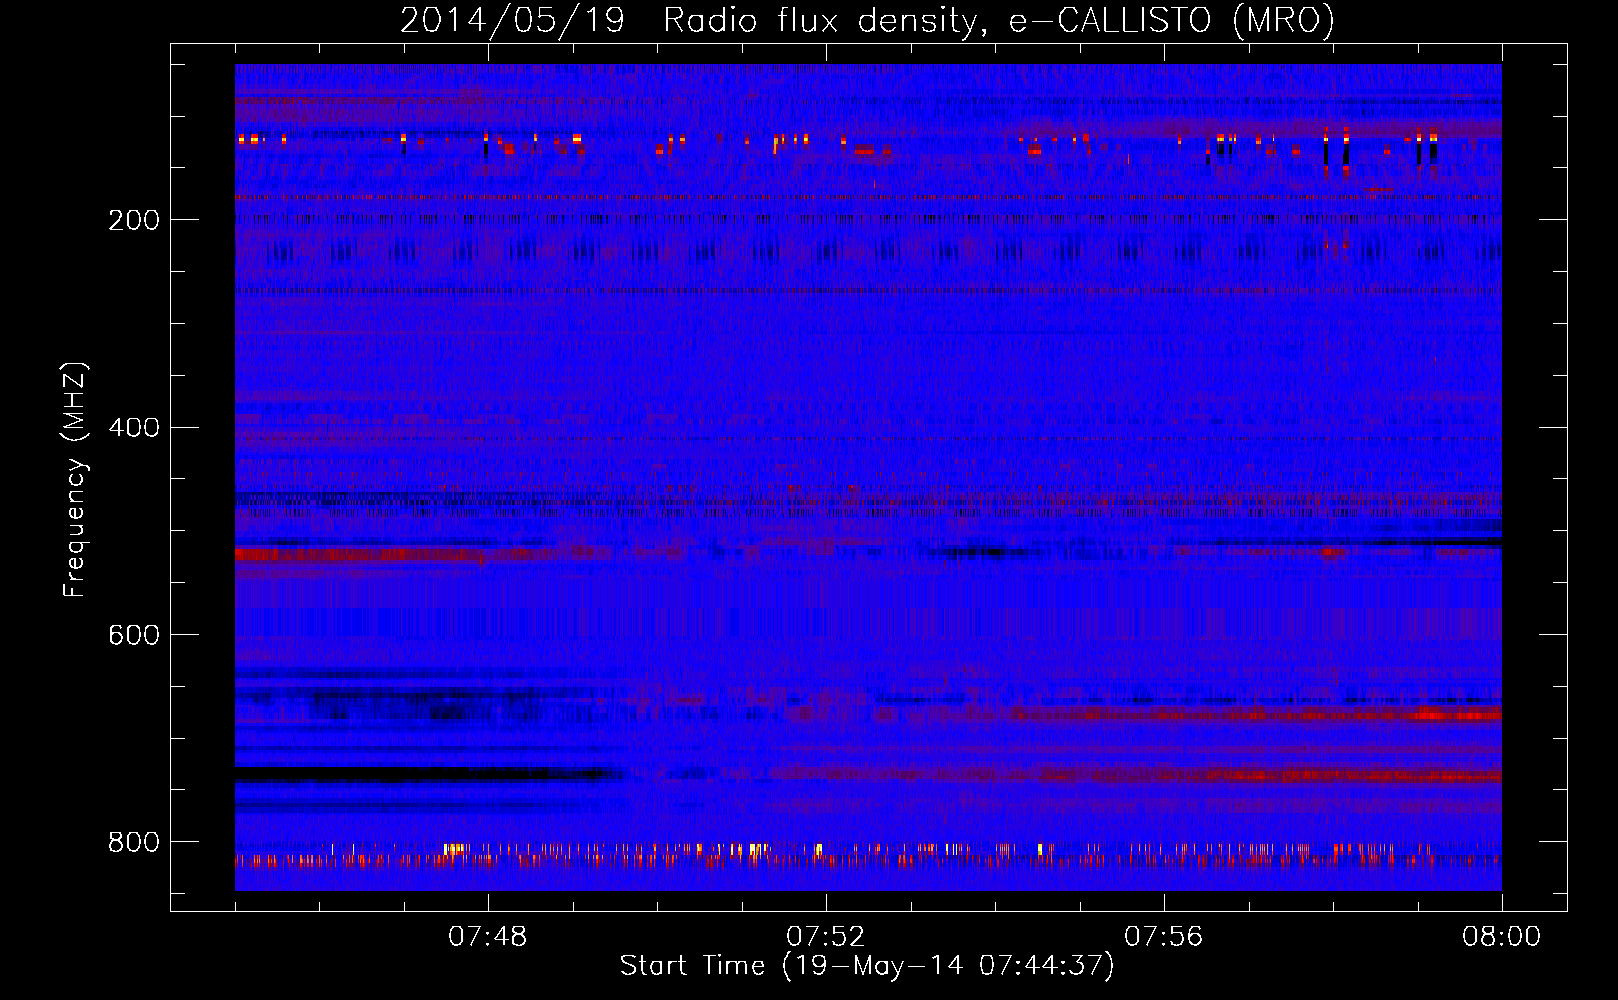The height and width of the screenshot is (1000, 1618).
Task: Click the 08:00 time tick label
Action: (x=1501, y=937)
